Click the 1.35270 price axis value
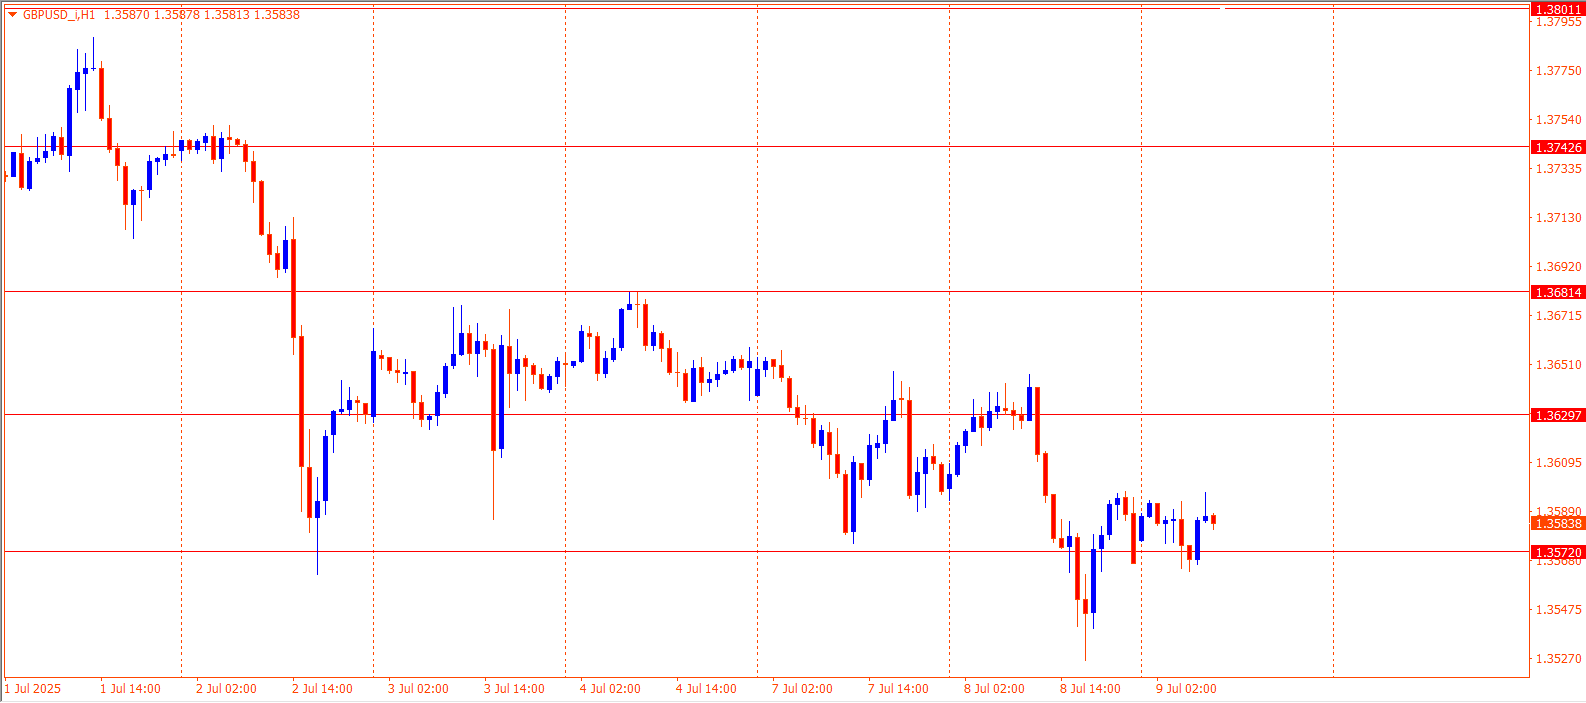 pos(1559,659)
